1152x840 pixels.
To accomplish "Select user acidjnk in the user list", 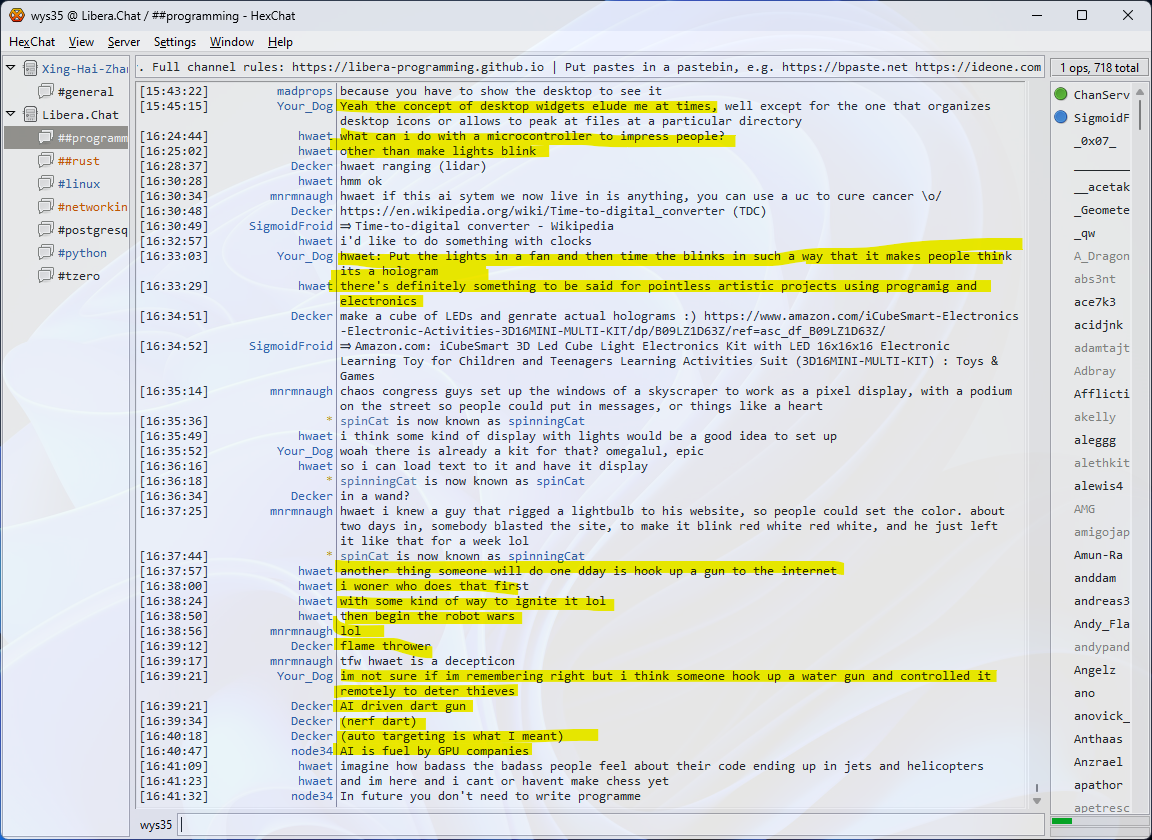I will click(x=1098, y=325).
